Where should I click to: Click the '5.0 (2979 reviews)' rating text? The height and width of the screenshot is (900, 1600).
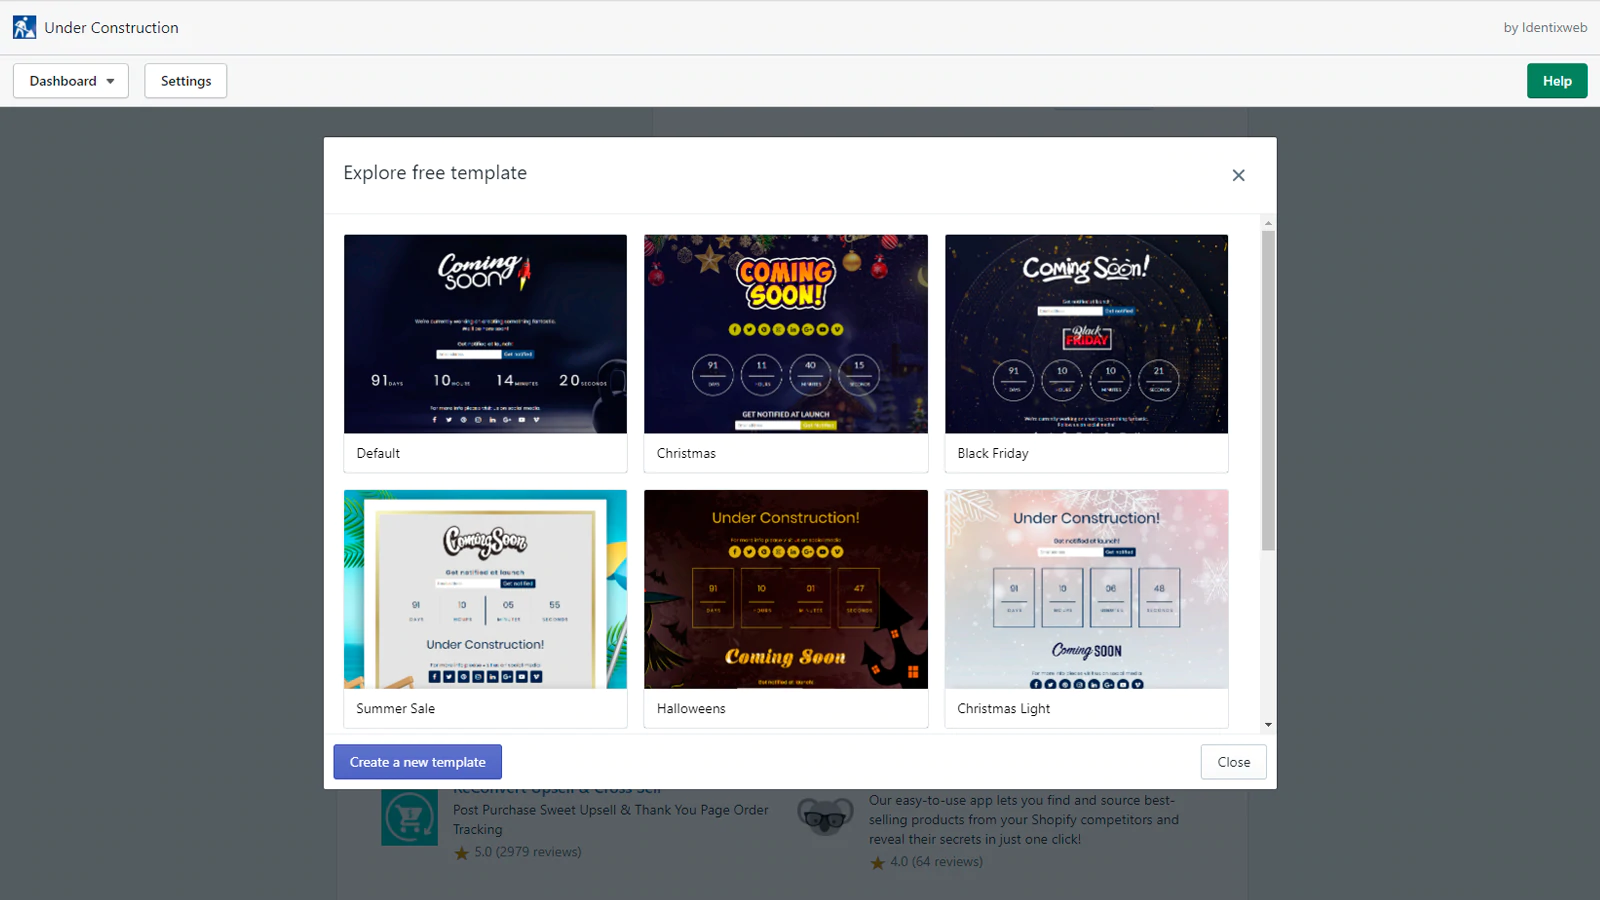527,852
